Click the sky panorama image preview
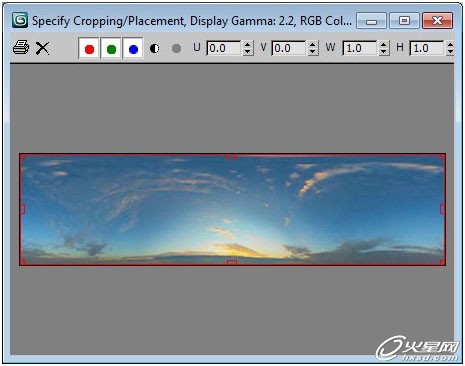The image size is (465, 366). point(232,209)
